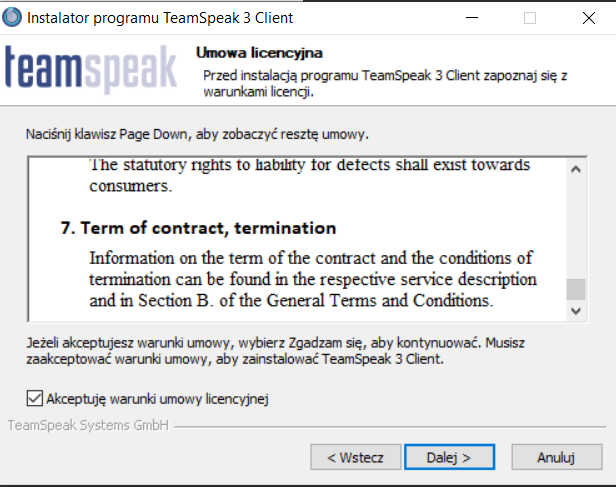
Task: Click the 'Umowa licencyjna' header title
Action: coord(258,53)
